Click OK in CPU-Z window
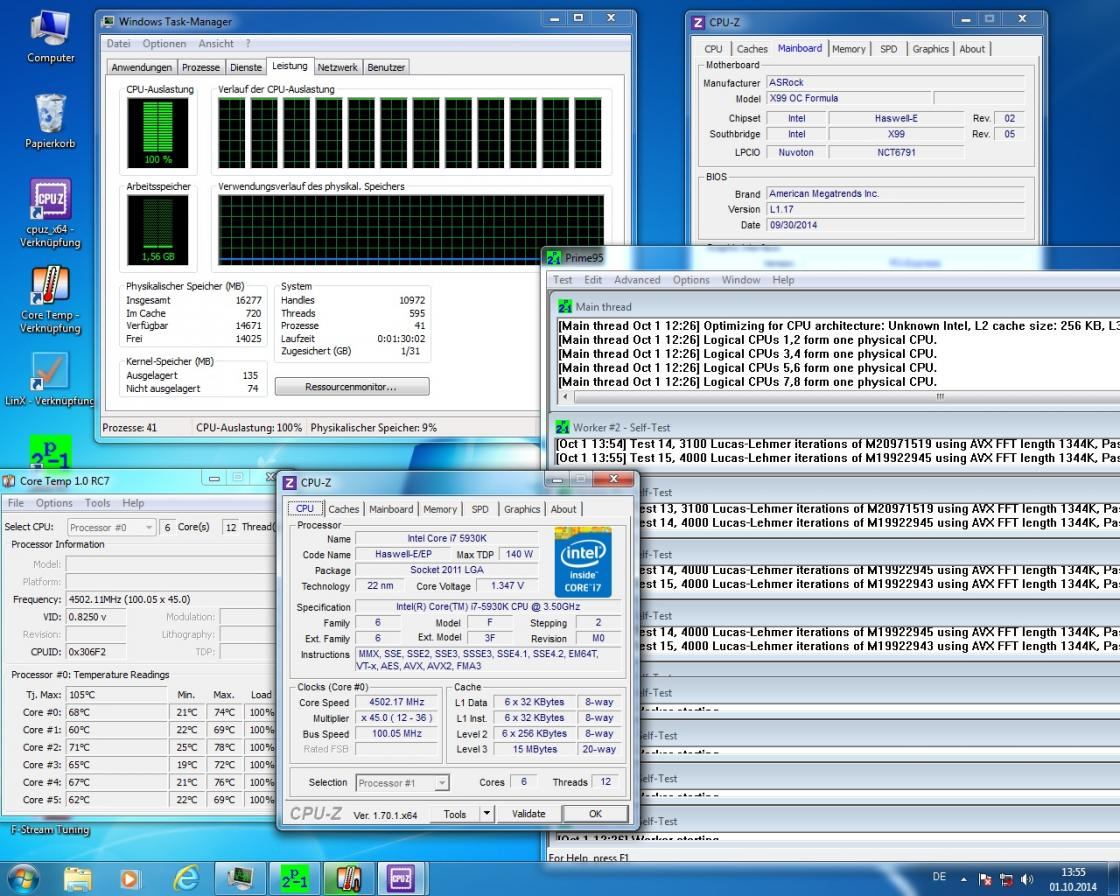Screen dimensions: 1120x896 595,814
